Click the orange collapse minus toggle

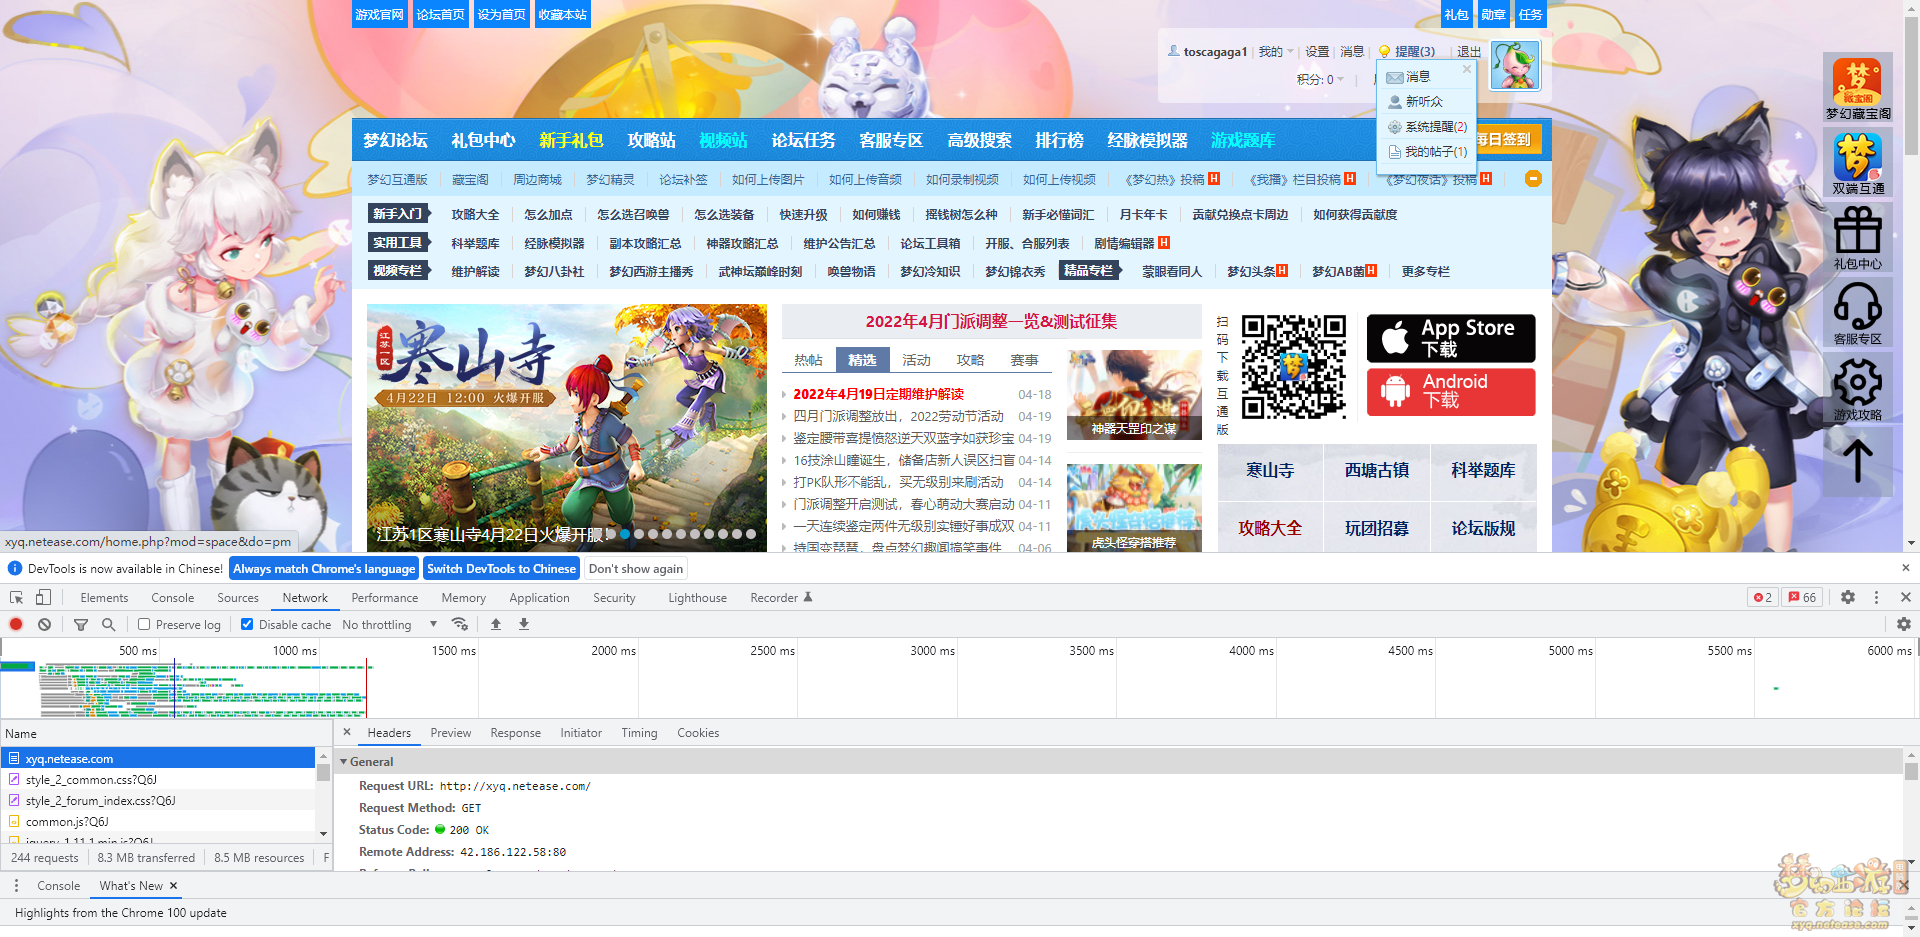(1532, 179)
